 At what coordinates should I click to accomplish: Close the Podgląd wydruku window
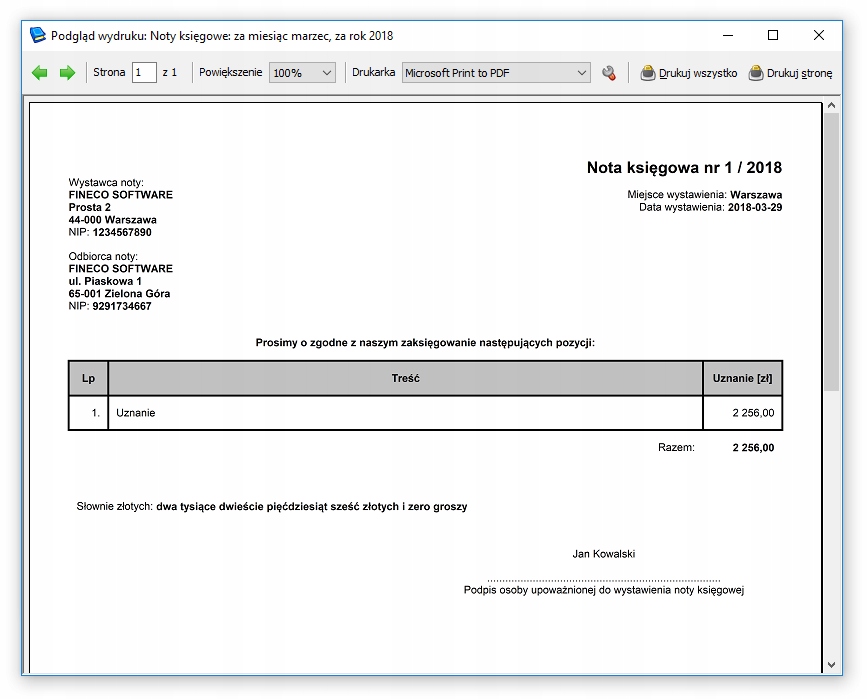(819, 35)
